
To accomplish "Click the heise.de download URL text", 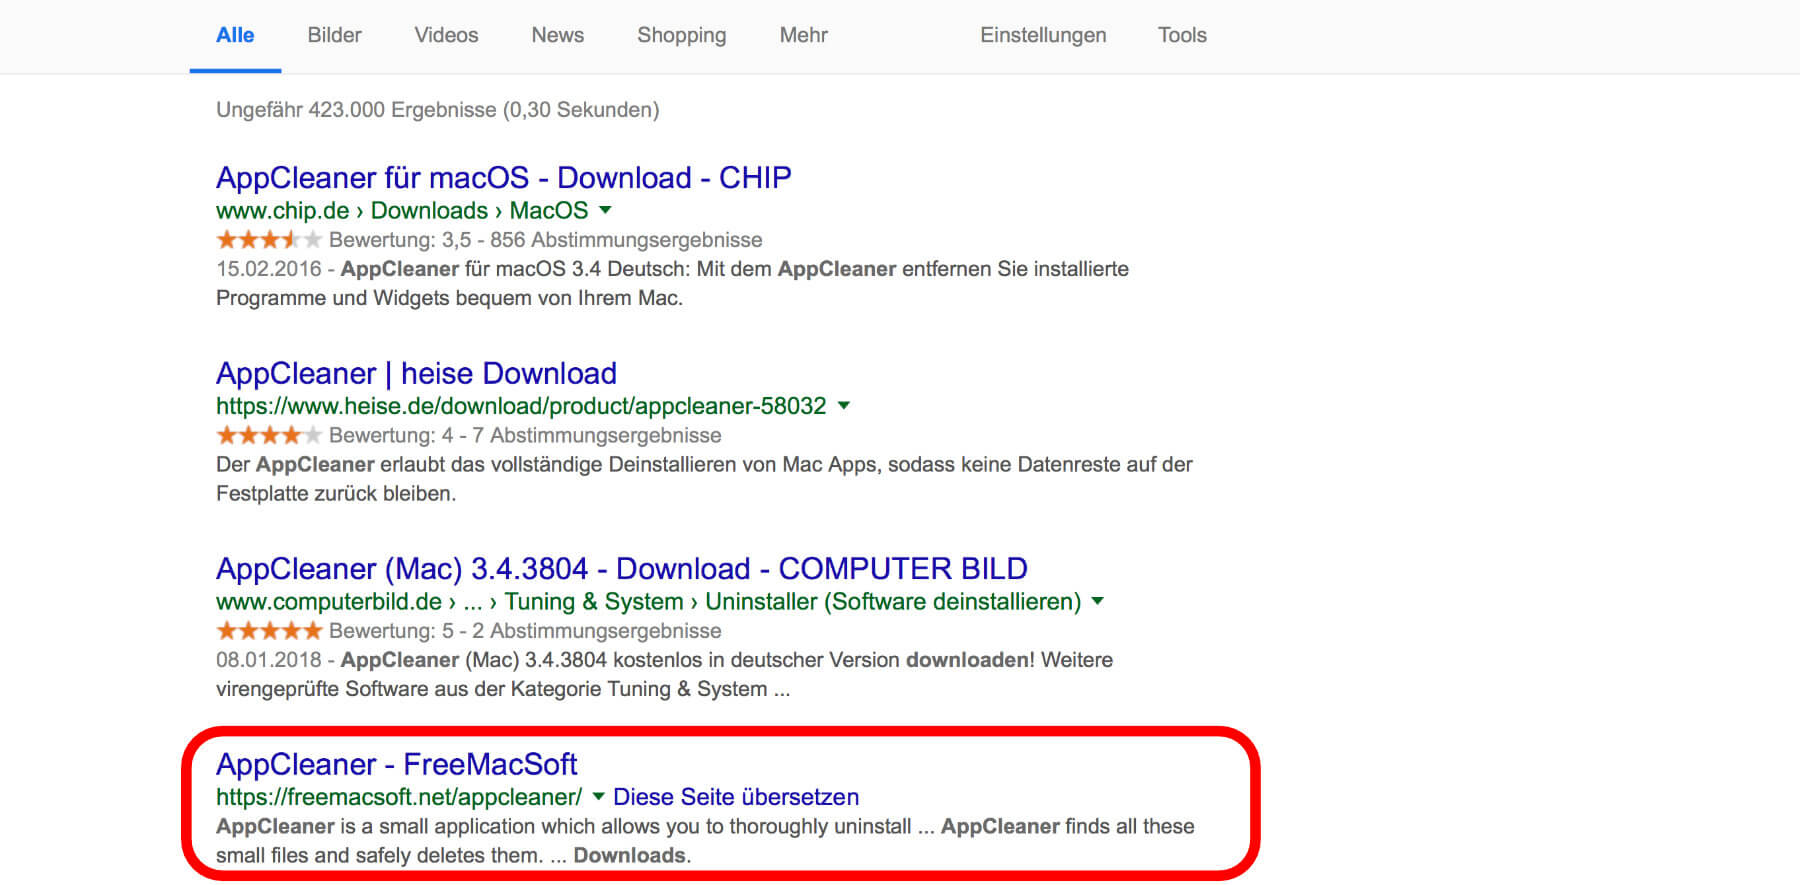I will (521, 406).
